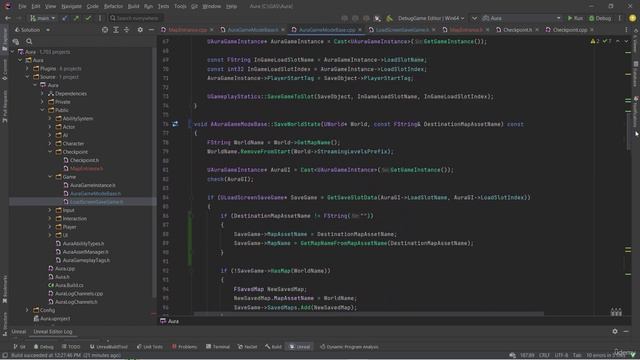640x360 pixels.
Task: Switch to LoadScreenSaveGame.h tab
Action: [x=402, y=30]
